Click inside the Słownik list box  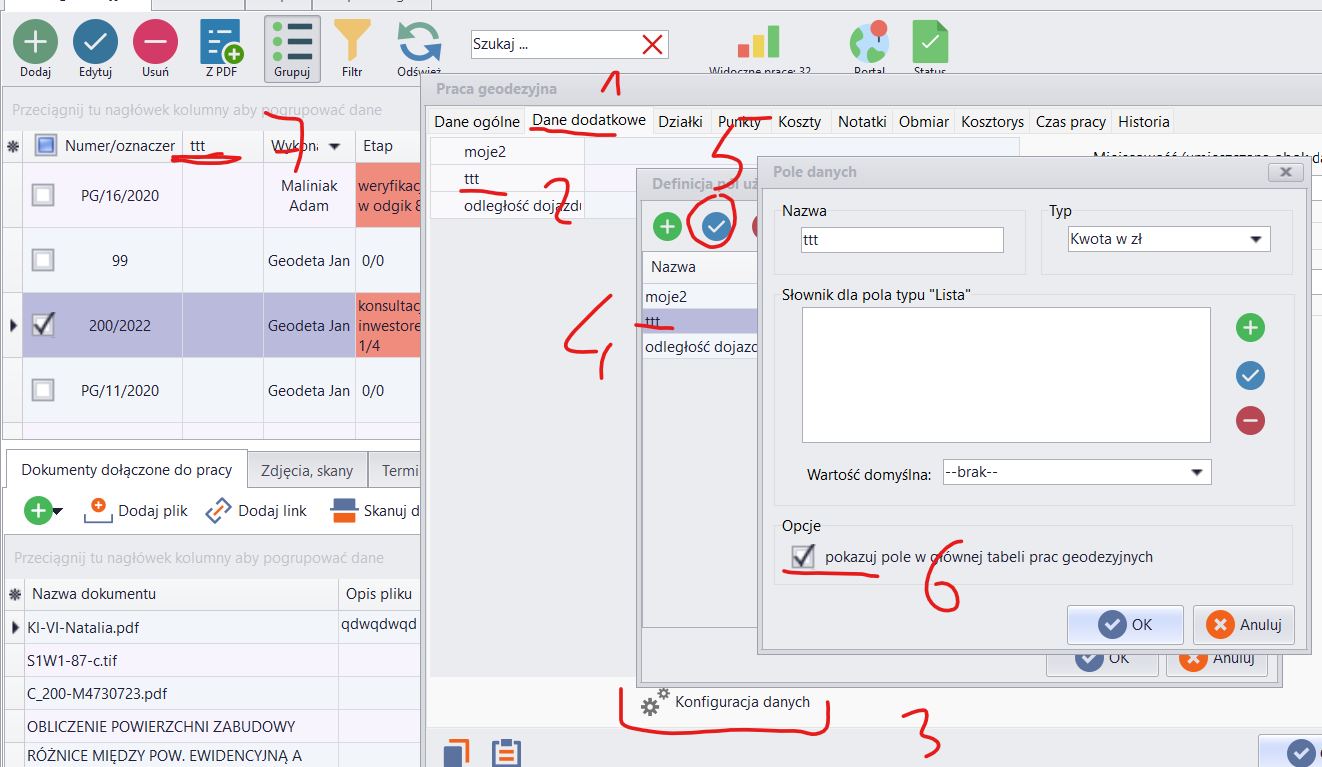point(1006,375)
